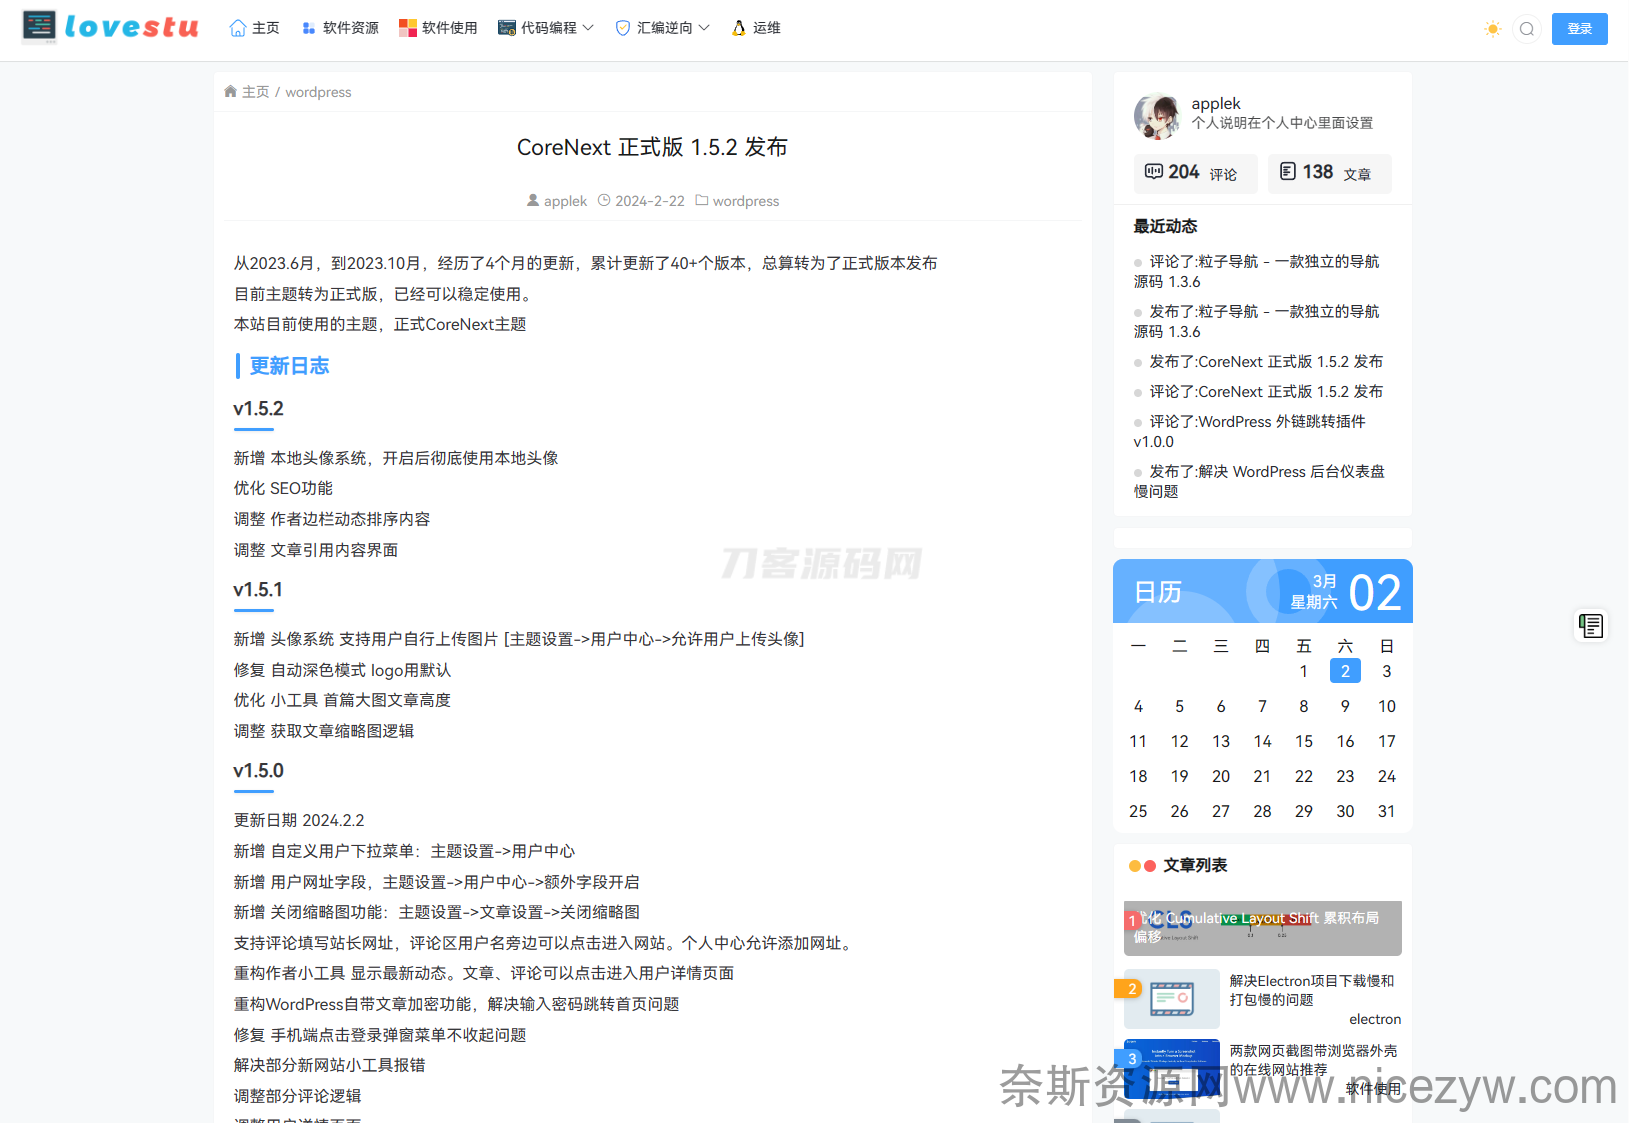Click the v1.5.2 version heading

tap(258, 409)
